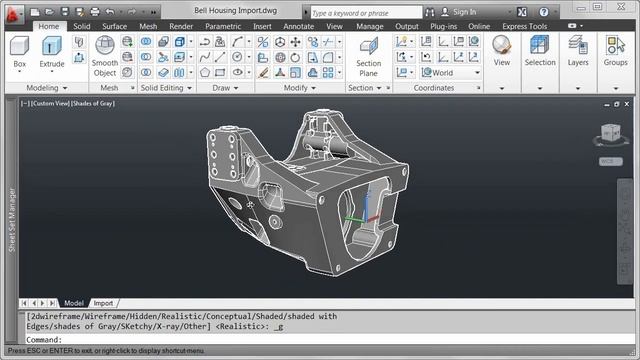This screenshot has height=360, width=640.
Task: Open the Home ribbon tab
Action: [49, 26]
